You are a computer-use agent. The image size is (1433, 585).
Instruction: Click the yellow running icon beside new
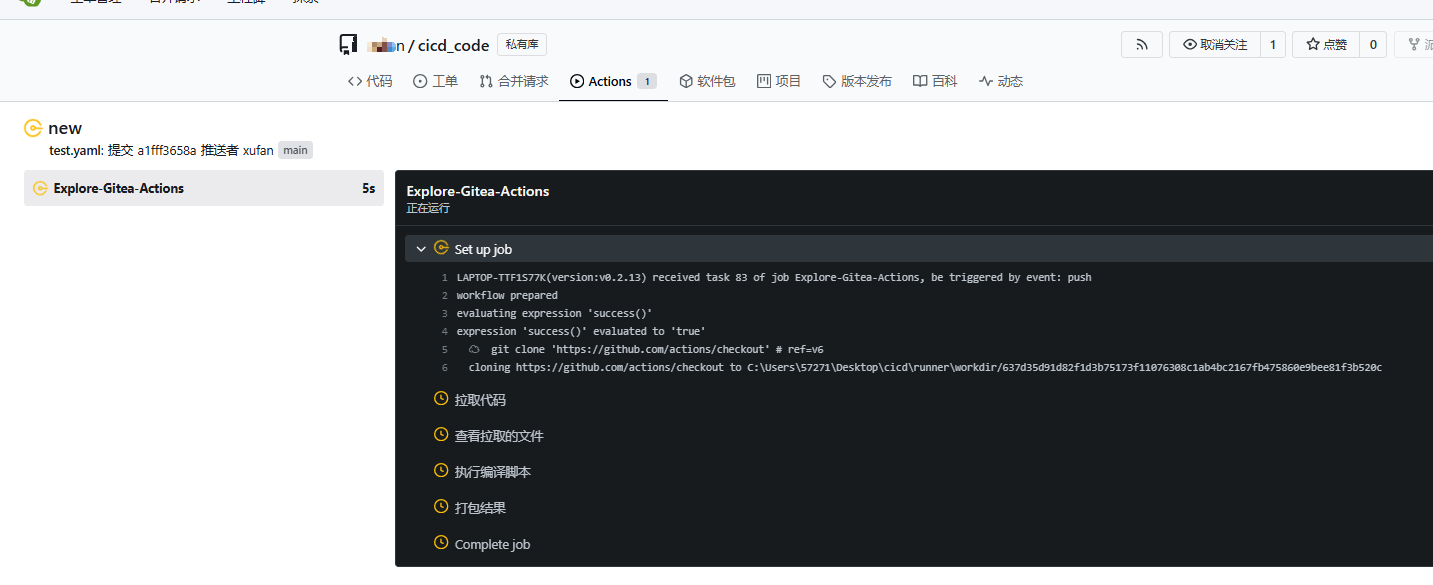click(x=32, y=128)
